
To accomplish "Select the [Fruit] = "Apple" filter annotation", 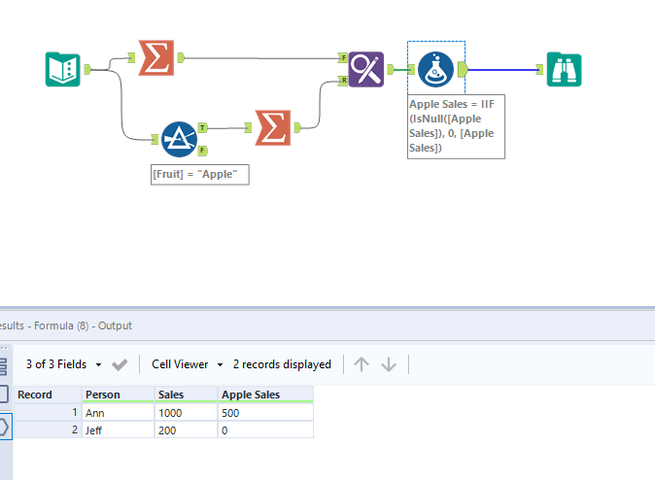I will tap(200, 174).
